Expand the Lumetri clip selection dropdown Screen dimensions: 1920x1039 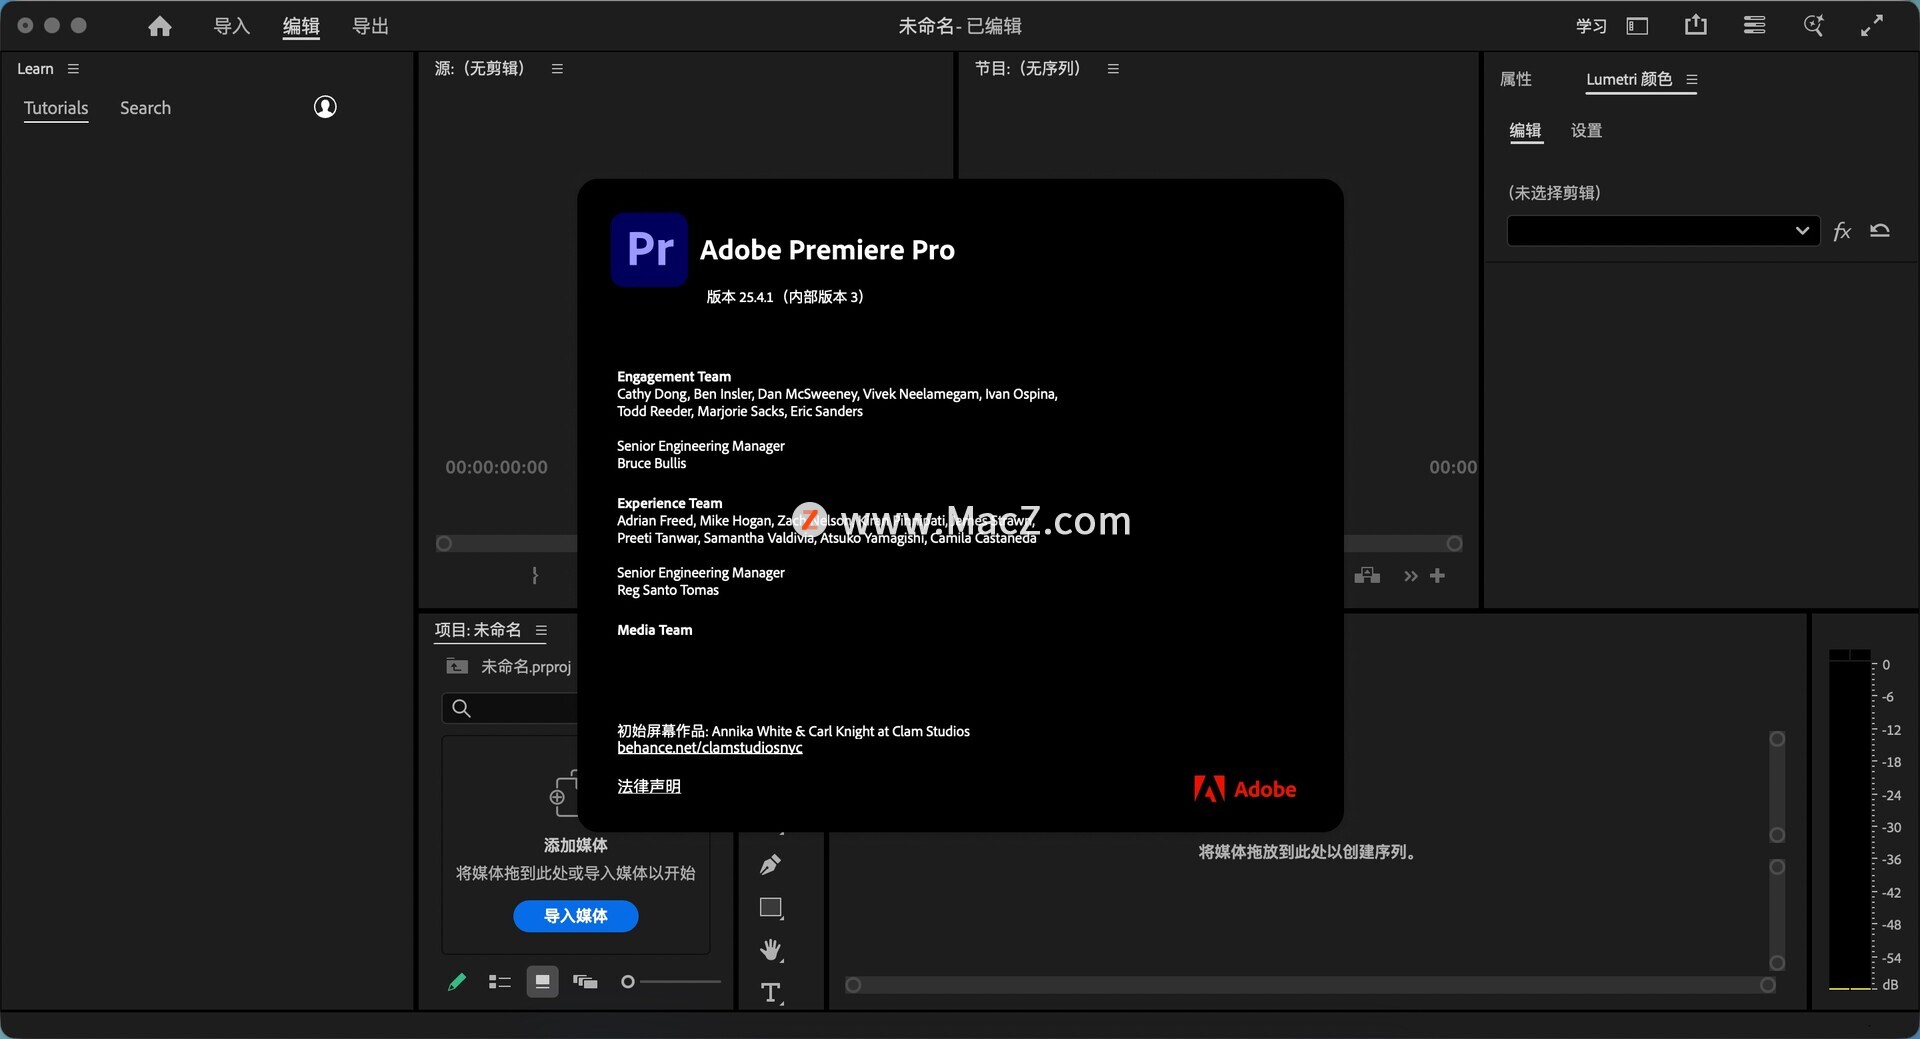1663,231
